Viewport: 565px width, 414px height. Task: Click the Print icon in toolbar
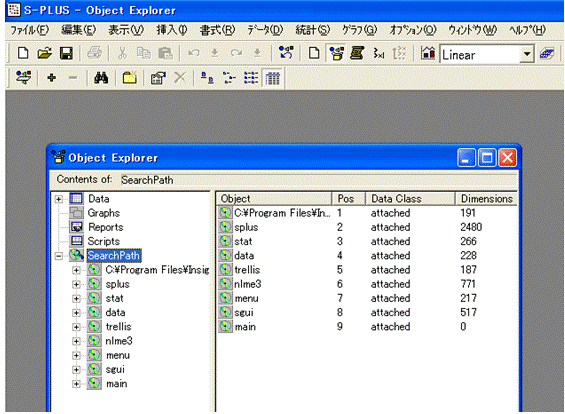[x=95, y=54]
